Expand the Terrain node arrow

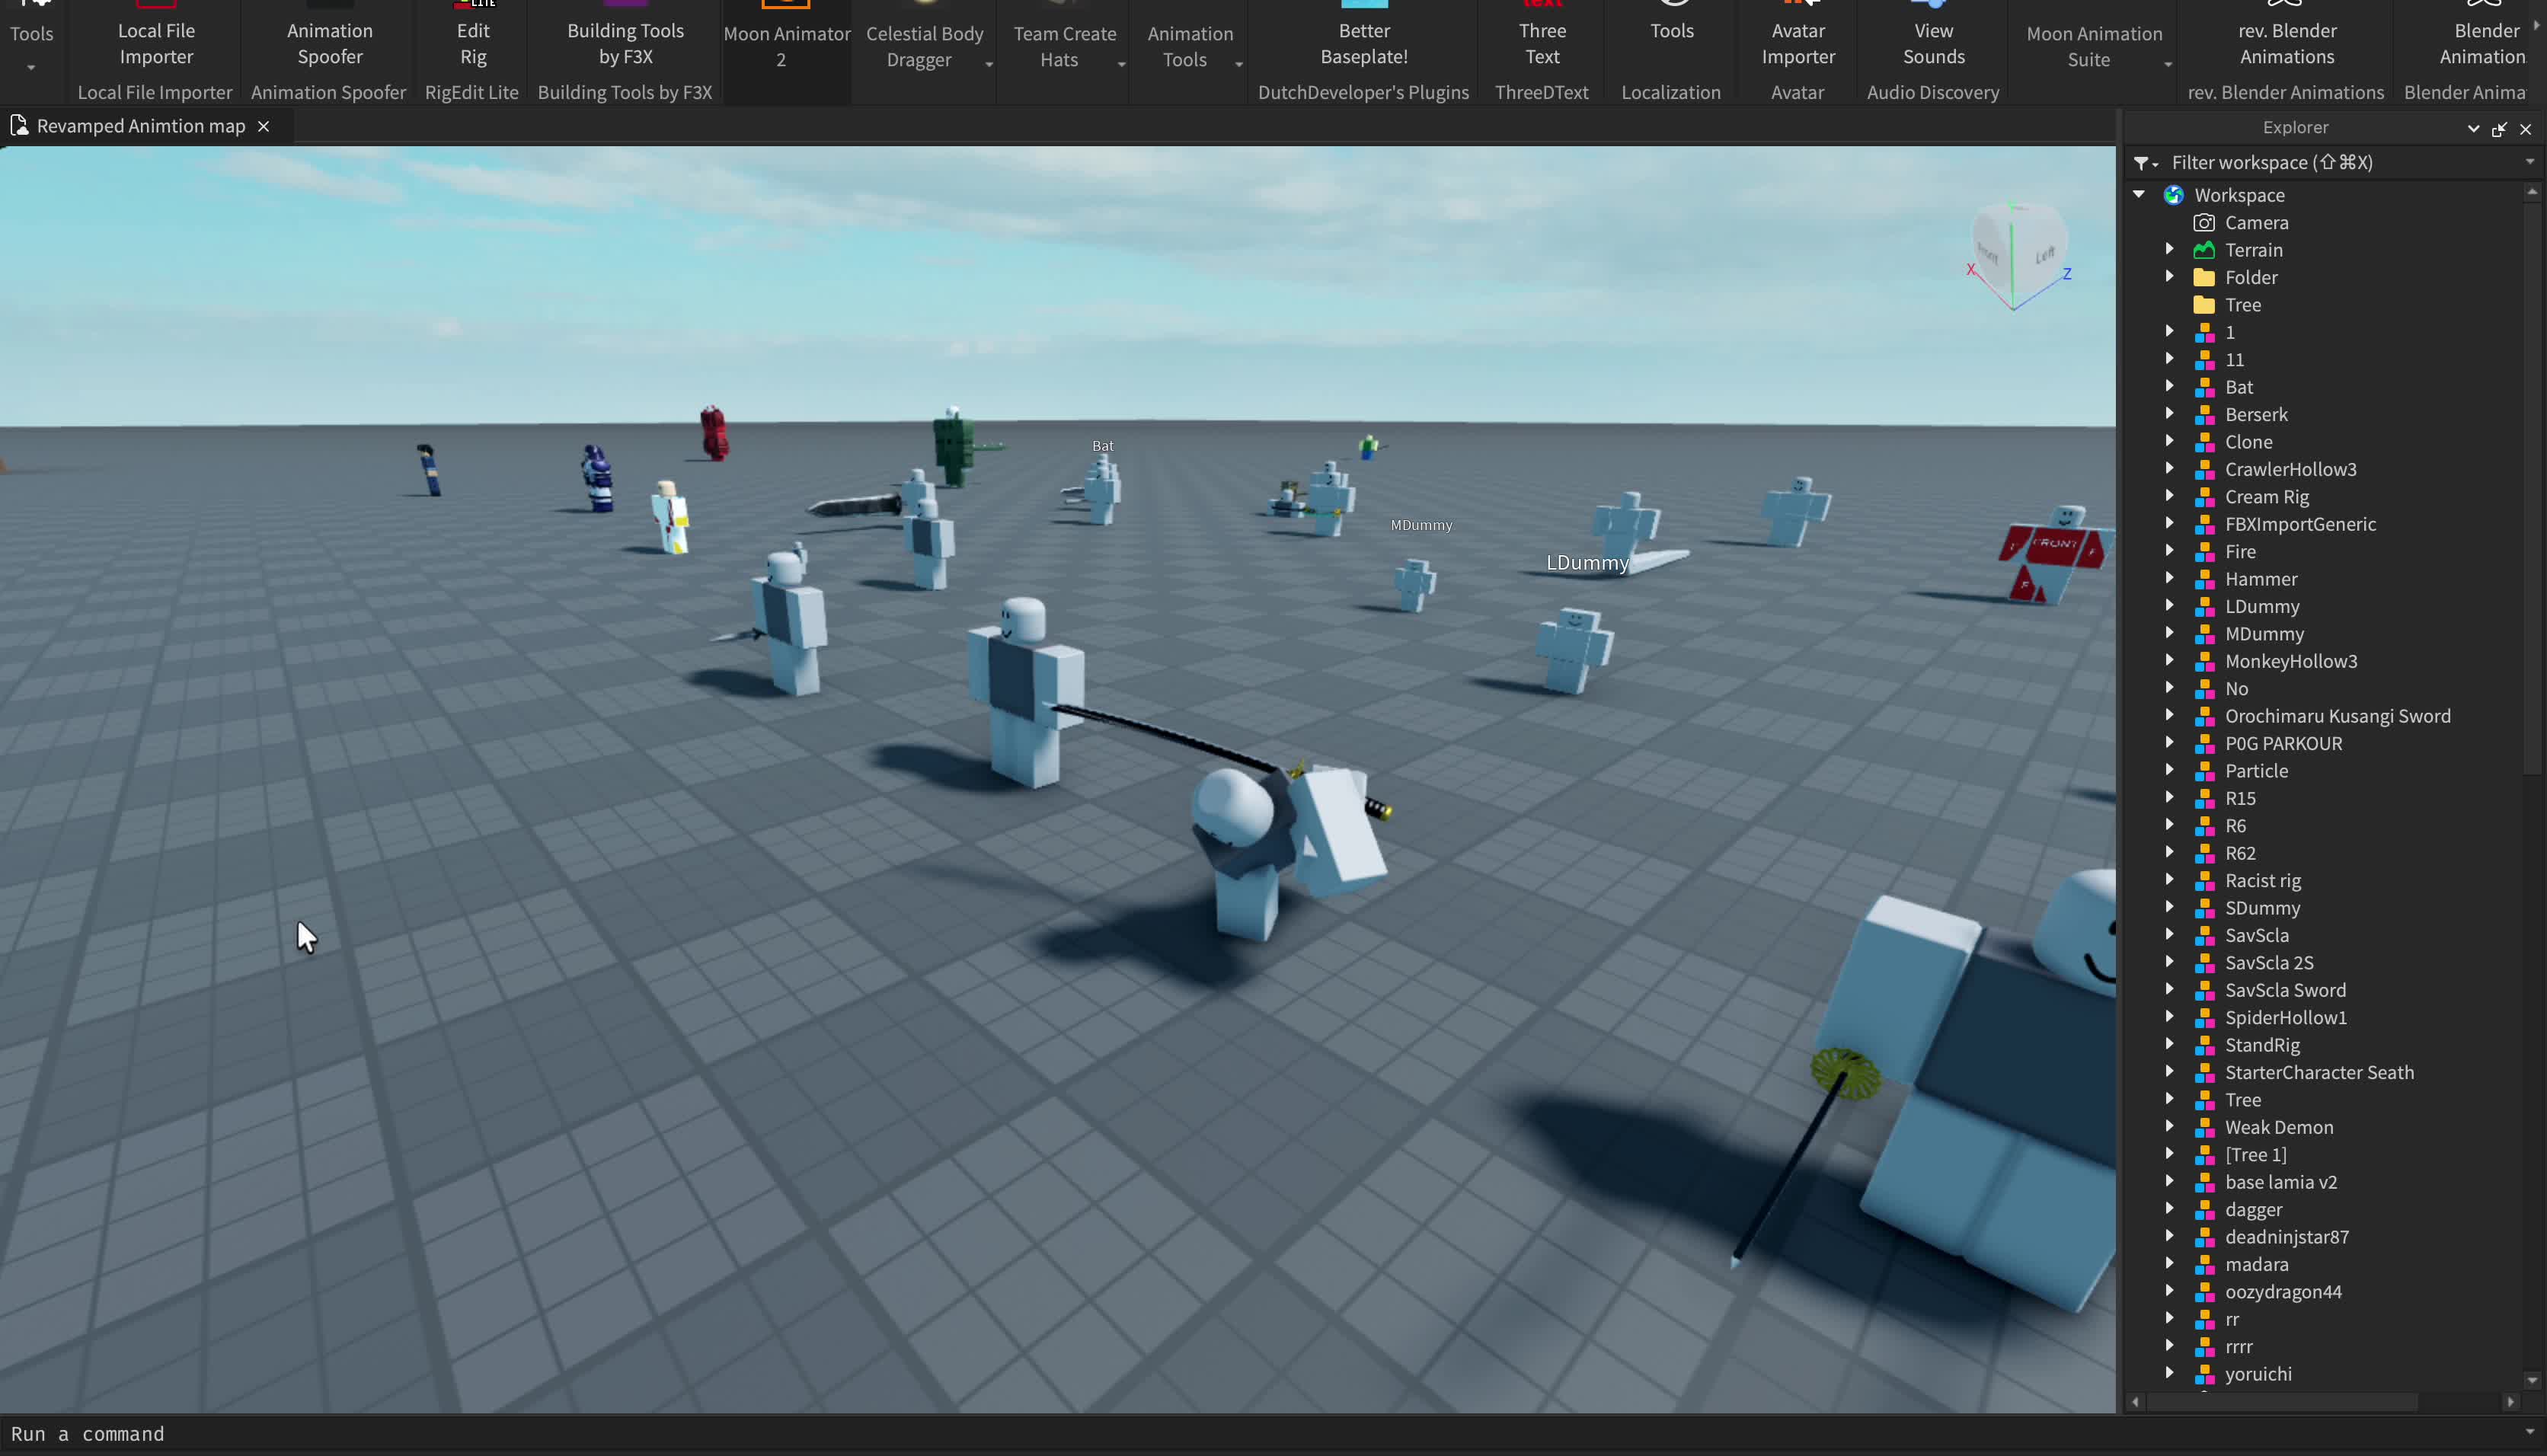(2169, 249)
